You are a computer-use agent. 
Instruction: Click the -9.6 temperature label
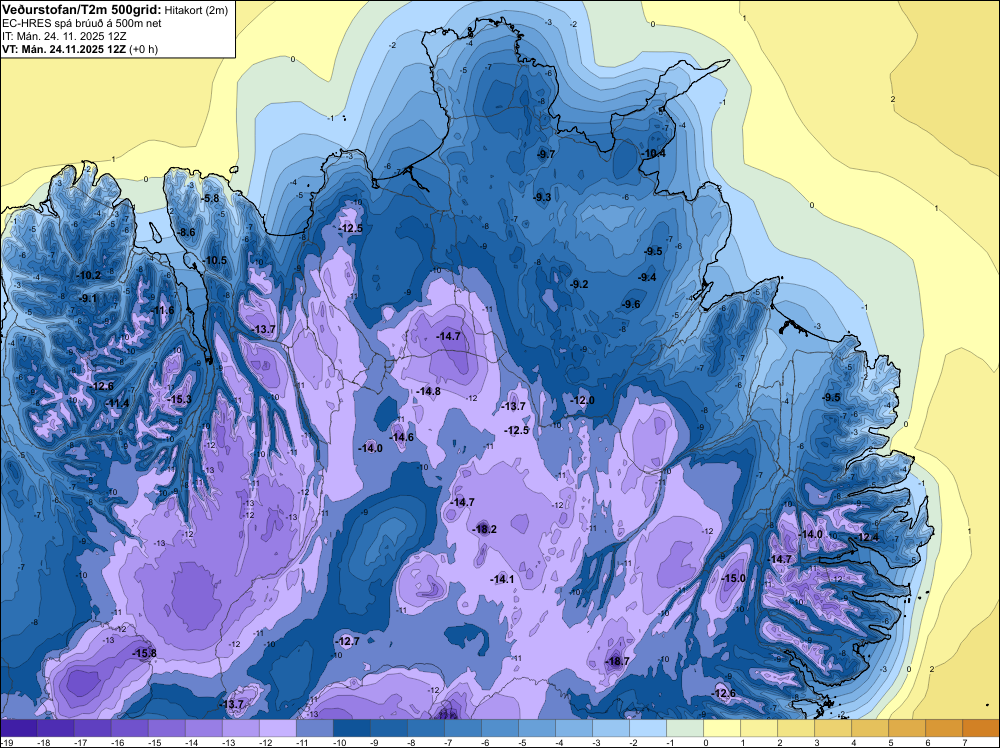[x=631, y=305]
